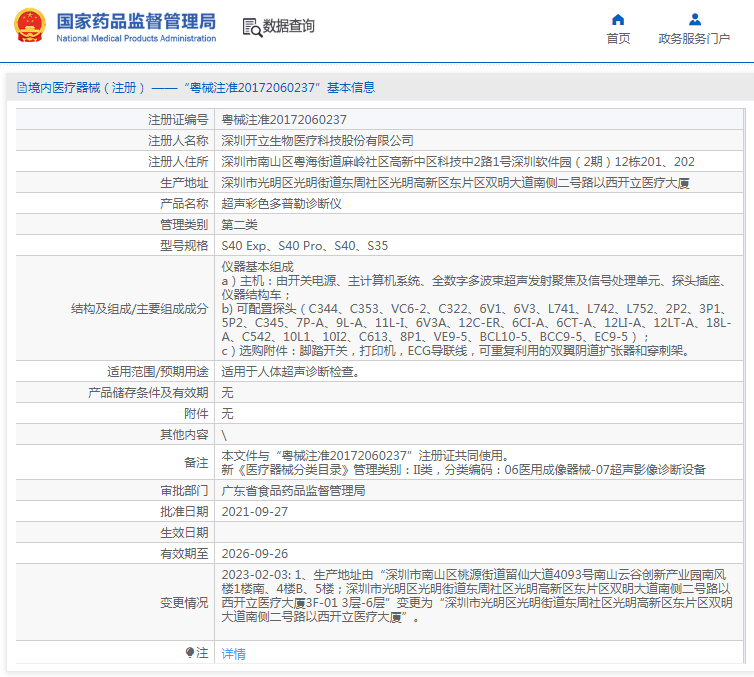This screenshot has width=754, height=677.
Task: Select registration number 粤械注准20172060237 value cell
Action: tap(284, 120)
